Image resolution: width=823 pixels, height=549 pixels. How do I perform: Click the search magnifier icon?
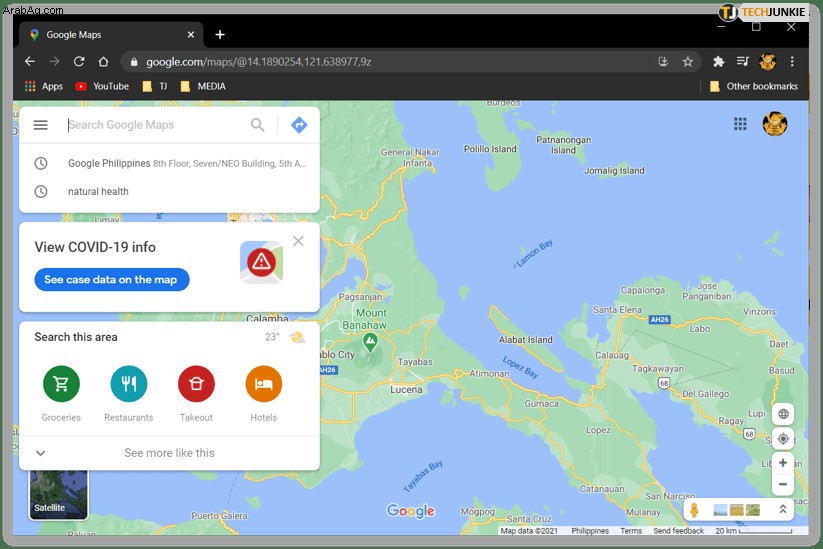point(257,125)
